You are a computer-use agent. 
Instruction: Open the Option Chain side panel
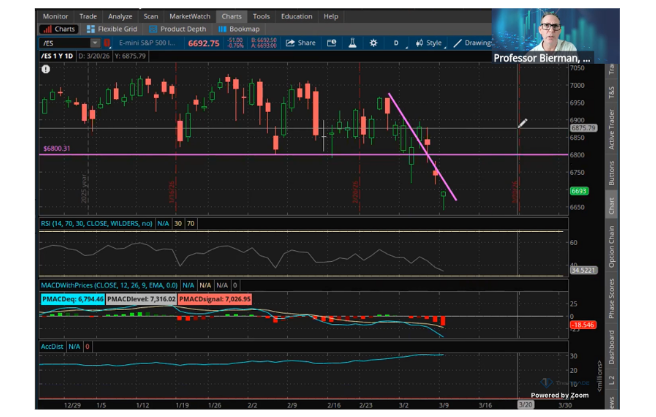(611, 247)
